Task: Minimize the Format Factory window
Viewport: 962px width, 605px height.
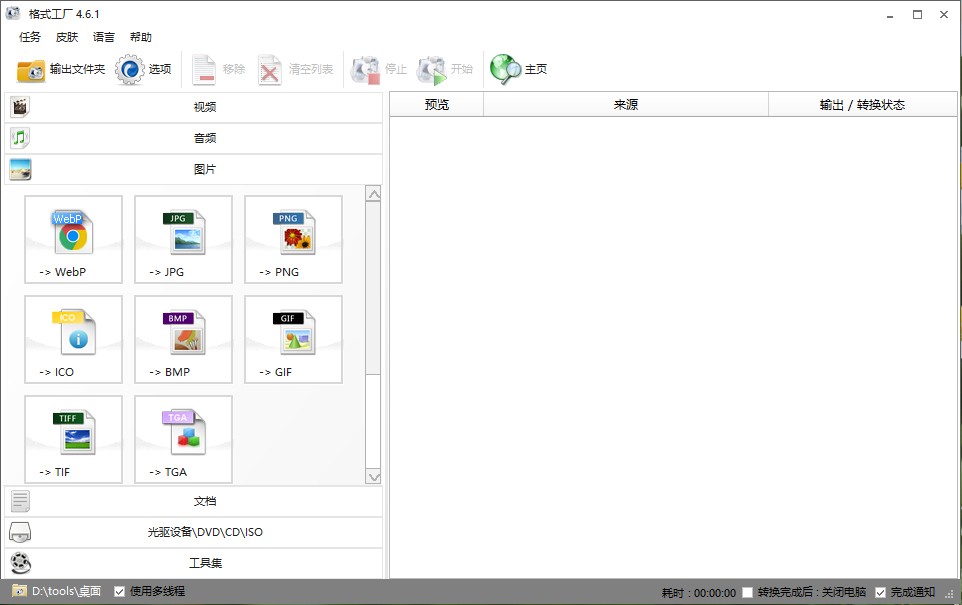Action: tap(890, 15)
